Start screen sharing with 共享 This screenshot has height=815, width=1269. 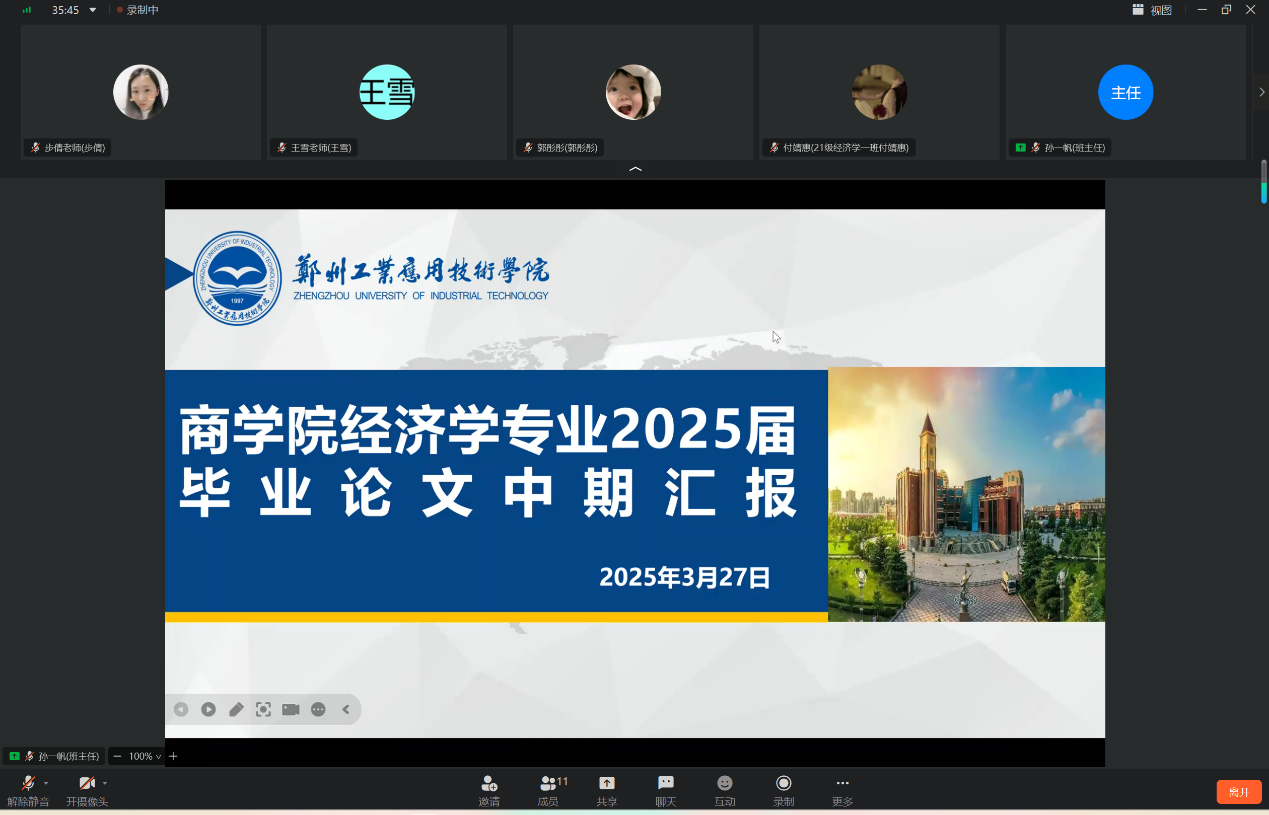pyautogui.click(x=607, y=790)
